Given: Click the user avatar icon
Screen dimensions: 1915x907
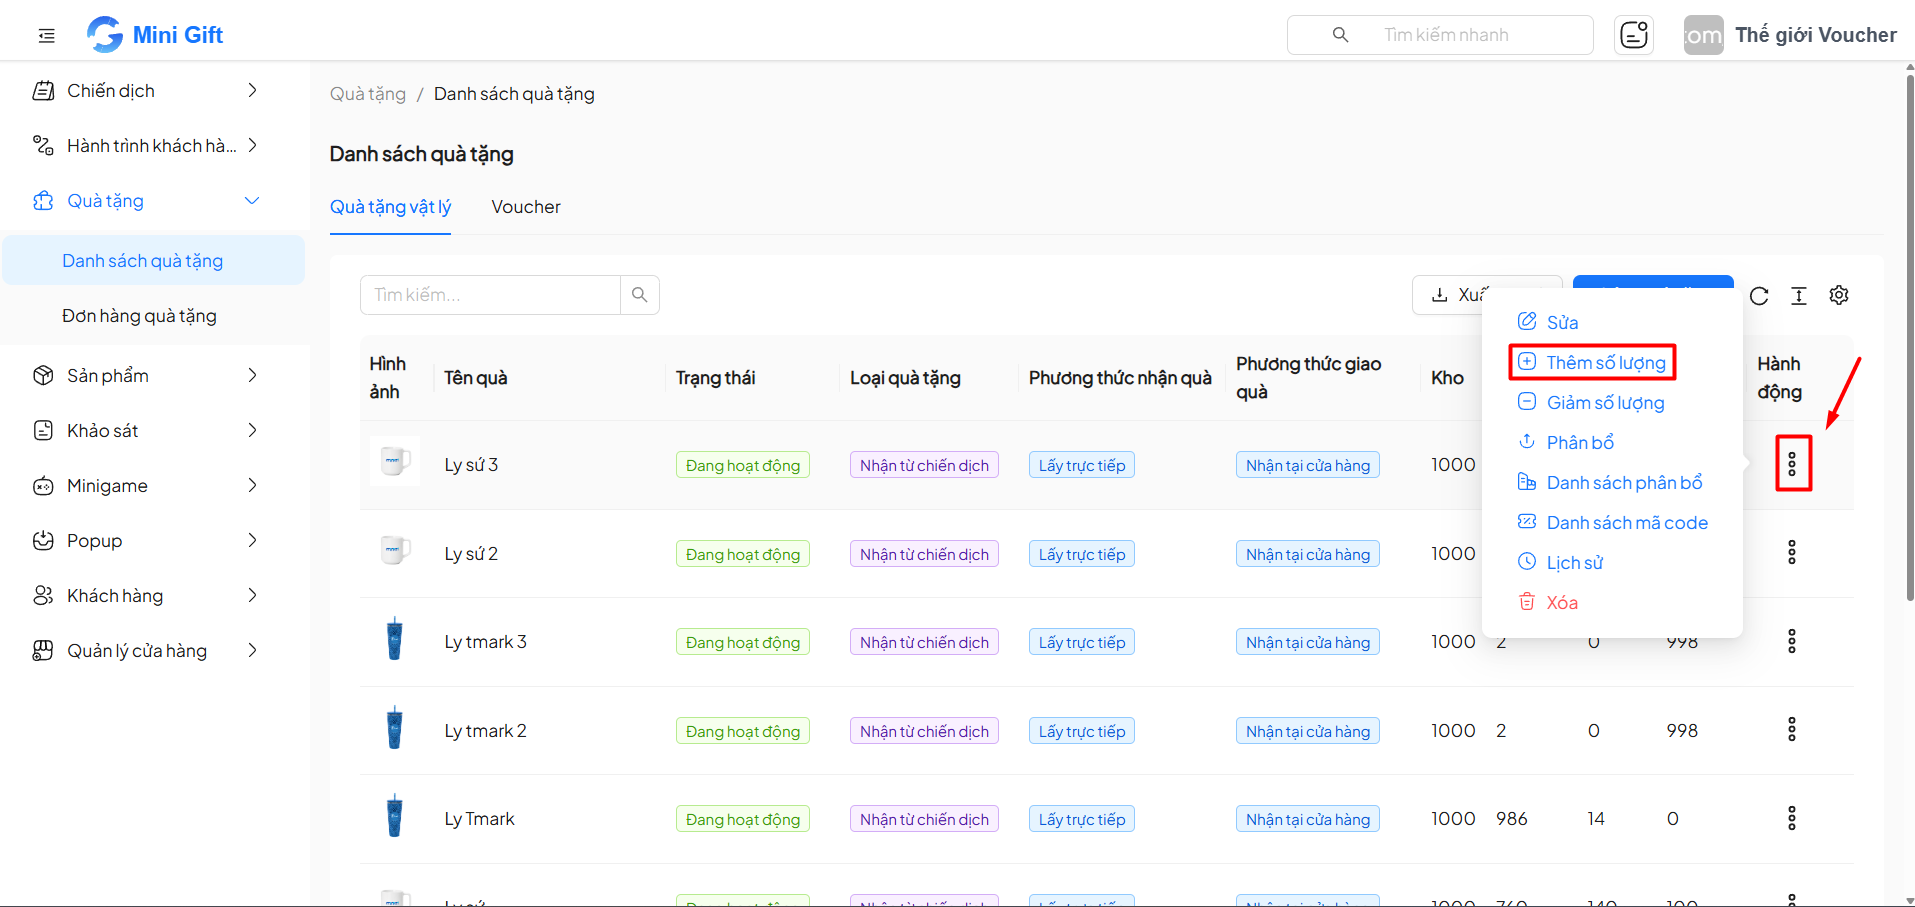Looking at the screenshot, I should [1703, 35].
